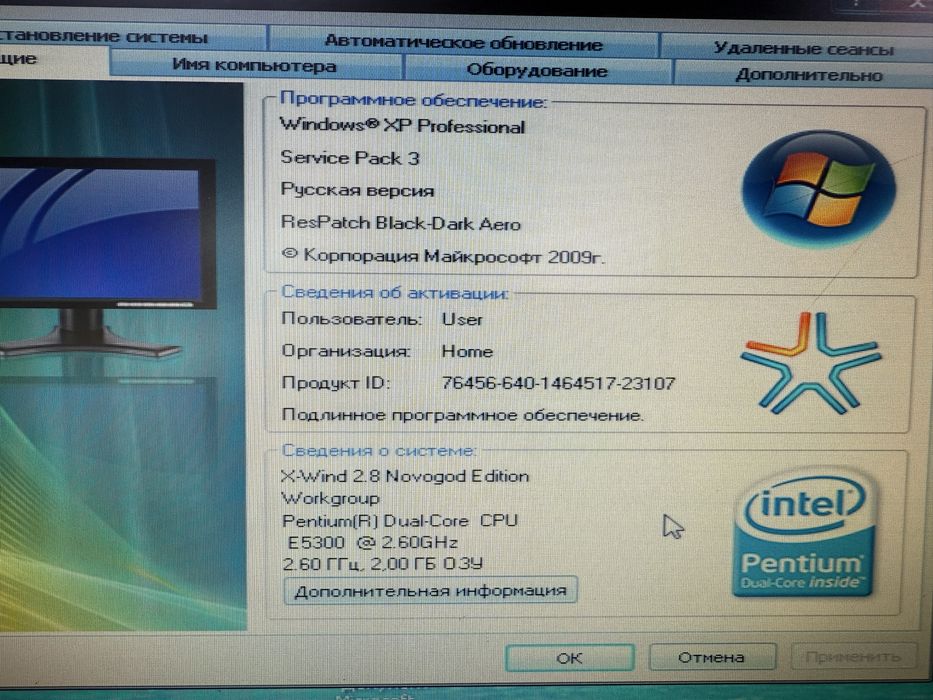Cancel with the Отмена button
This screenshot has width=933, height=700.
click(x=712, y=657)
